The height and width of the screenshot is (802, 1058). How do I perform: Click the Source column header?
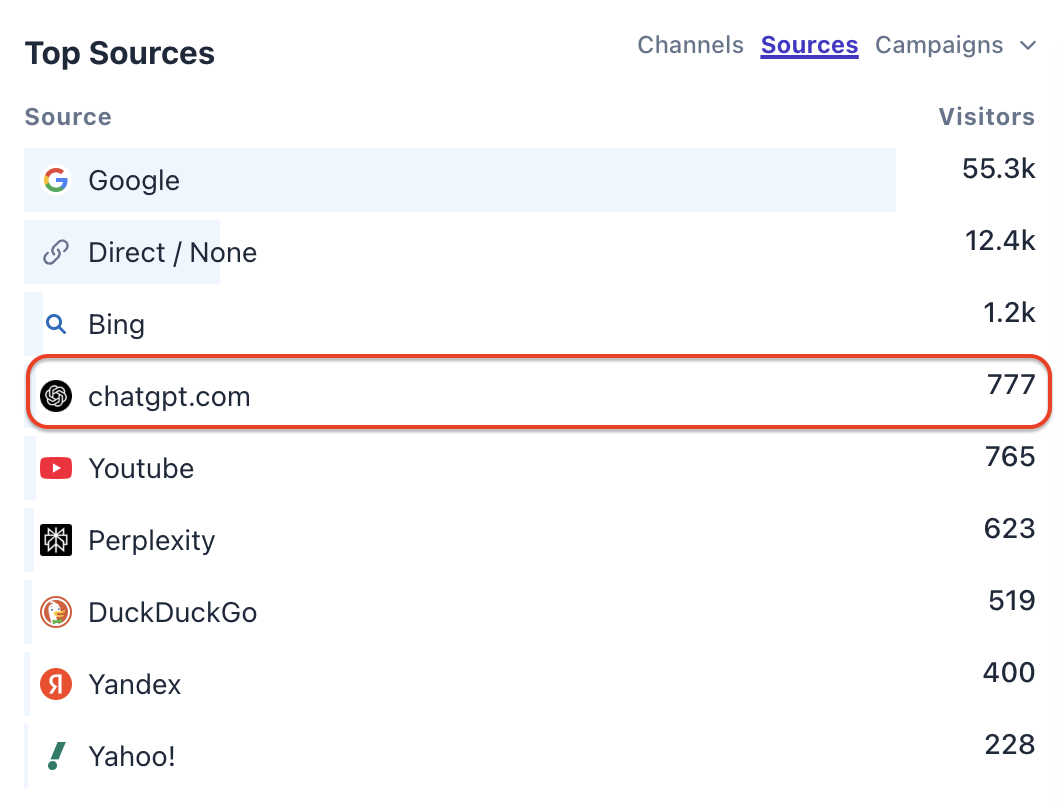pos(68,117)
